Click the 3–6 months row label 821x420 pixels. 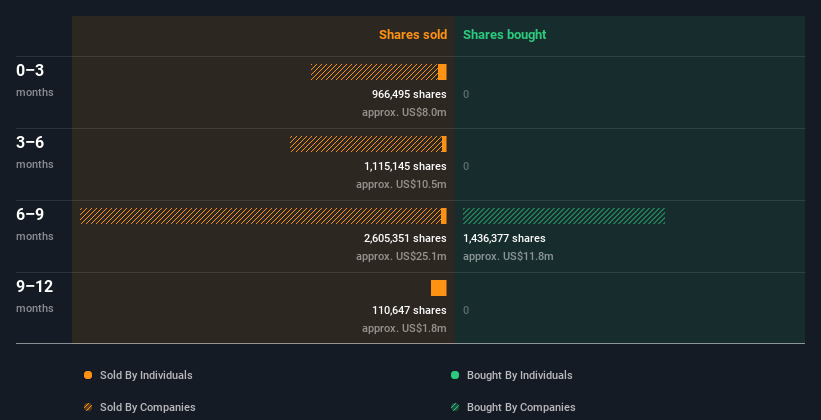tap(35, 152)
